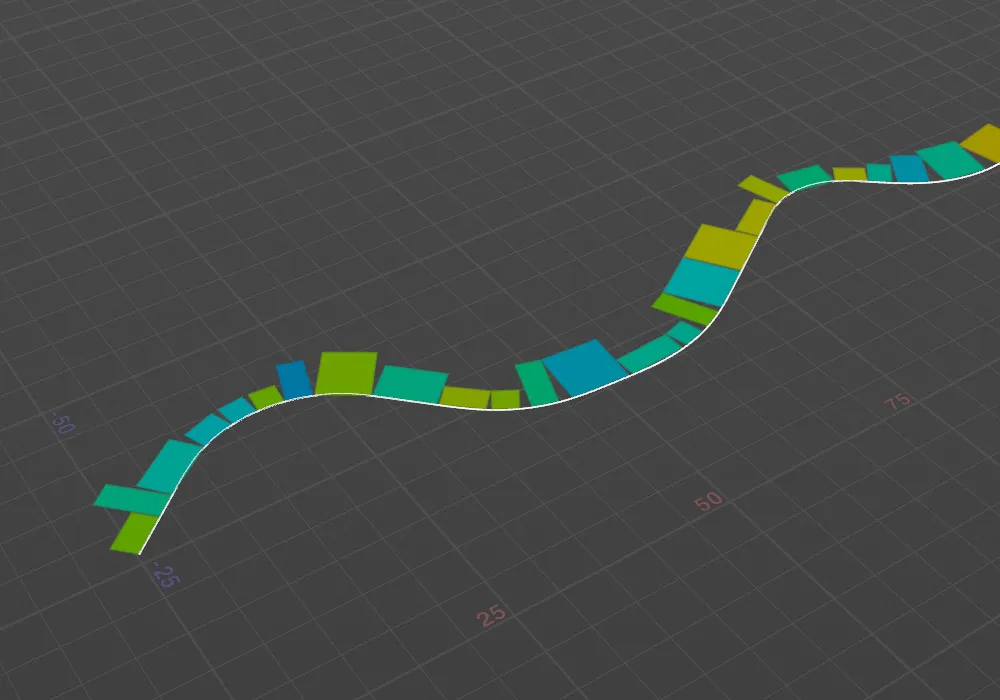Screen dimensions: 1000x700
Task: Click the -50 axis label
Action: click(62, 423)
